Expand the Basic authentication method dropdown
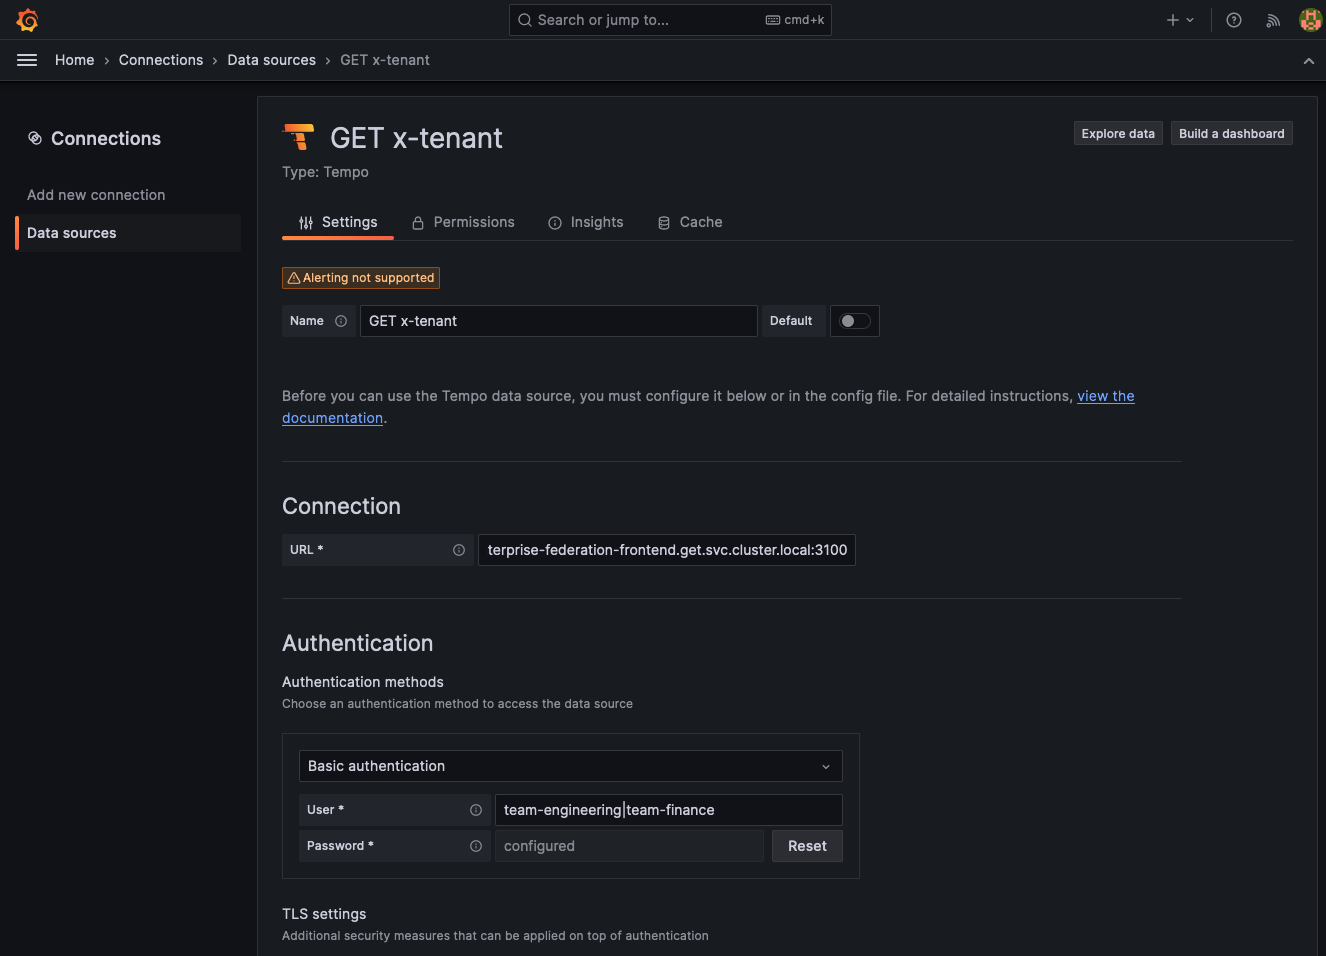Viewport: 1326px width, 956px height. click(x=570, y=766)
